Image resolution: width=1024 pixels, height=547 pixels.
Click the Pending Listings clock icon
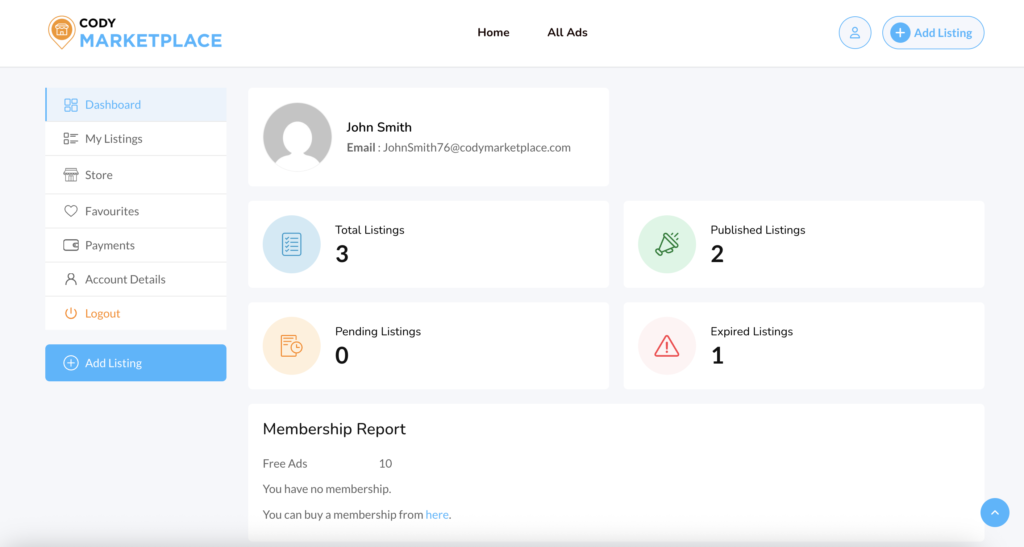[291, 346]
